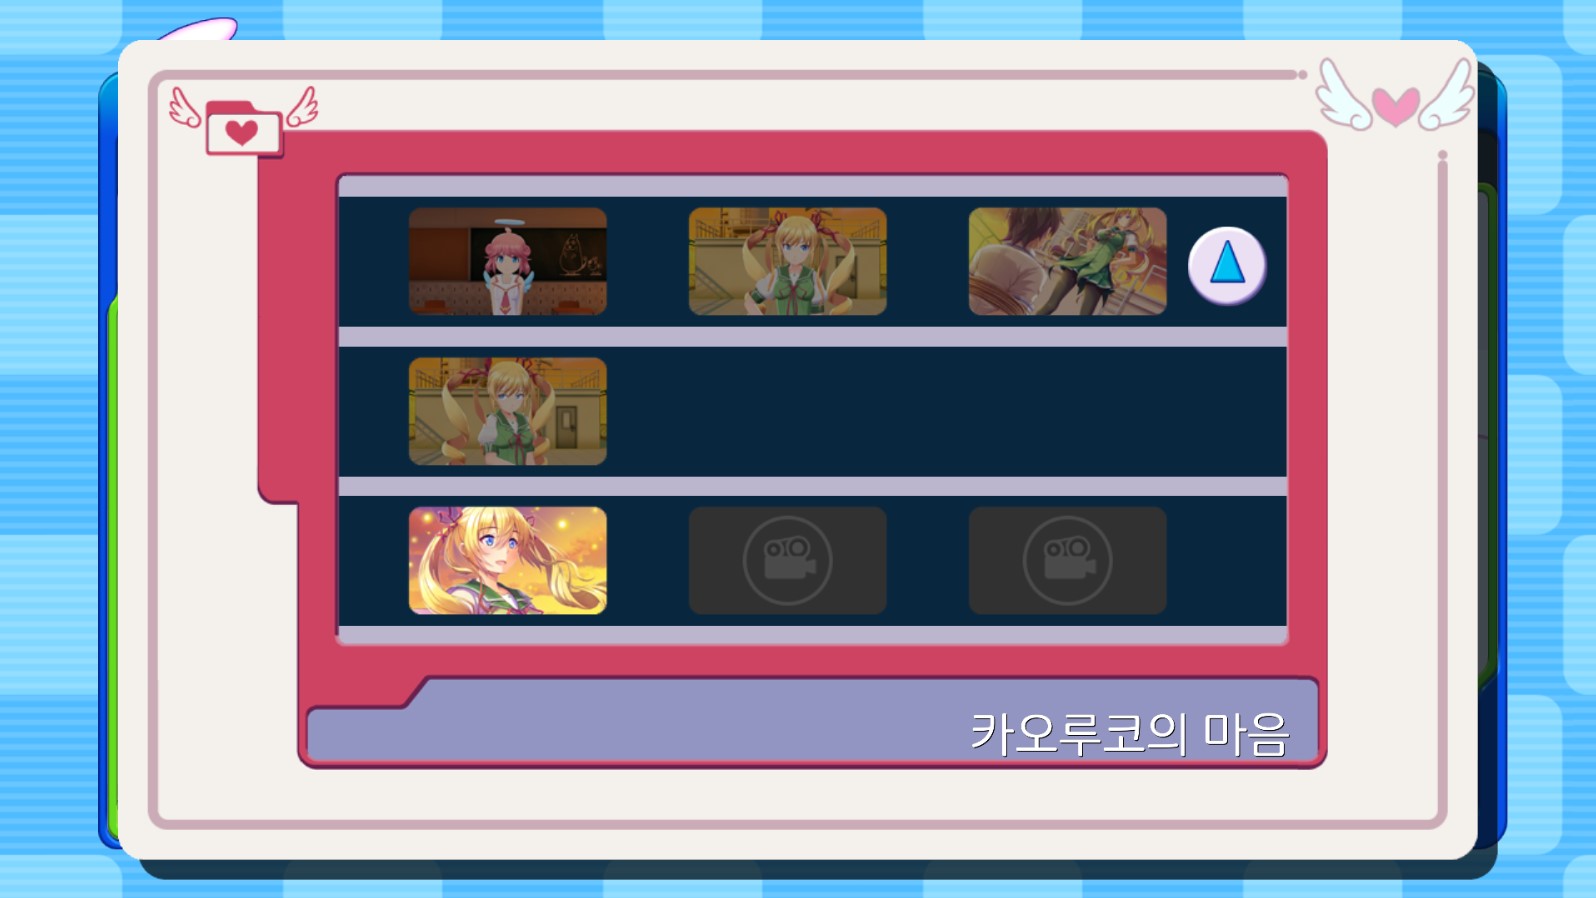Select the rightmost locked video camera slot

(x=1067, y=560)
